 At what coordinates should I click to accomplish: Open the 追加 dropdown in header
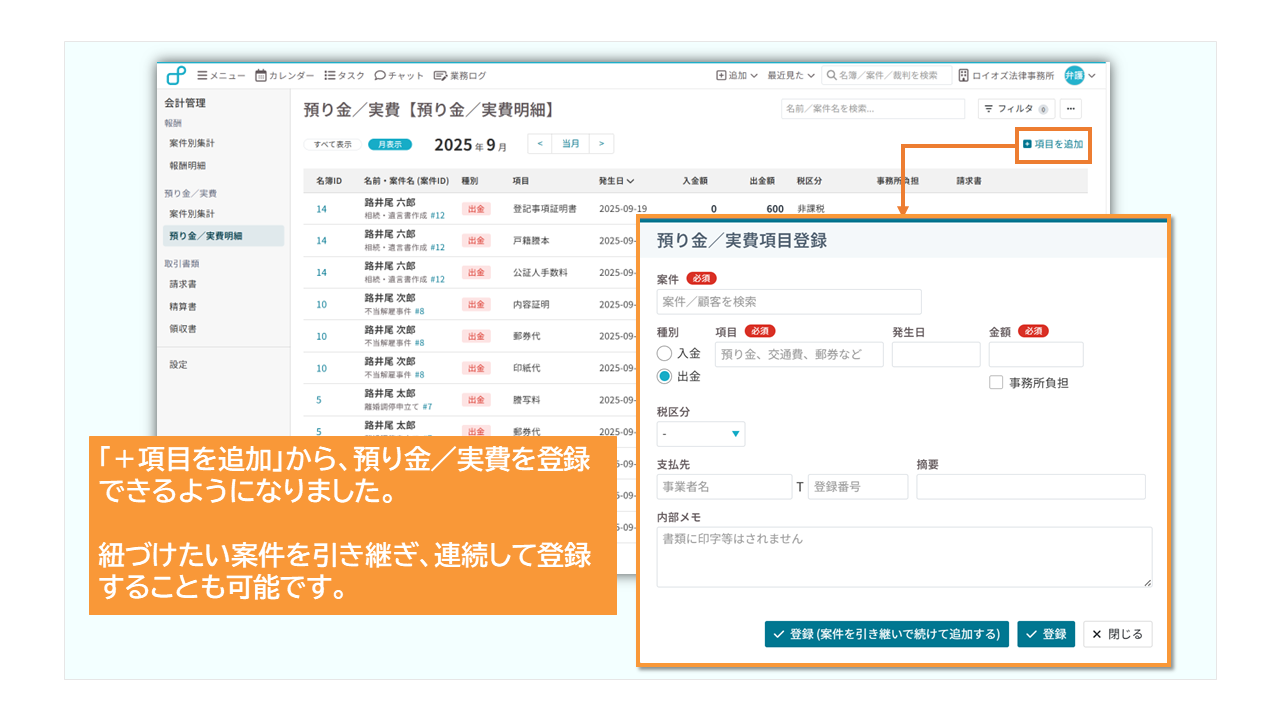tap(737, 76)
